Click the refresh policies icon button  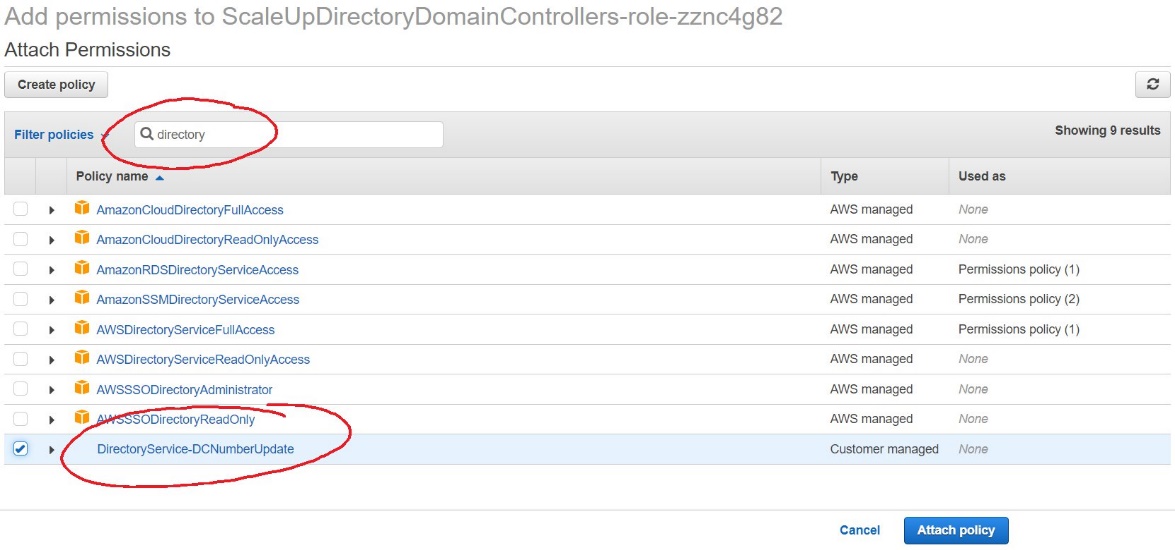1153,85
